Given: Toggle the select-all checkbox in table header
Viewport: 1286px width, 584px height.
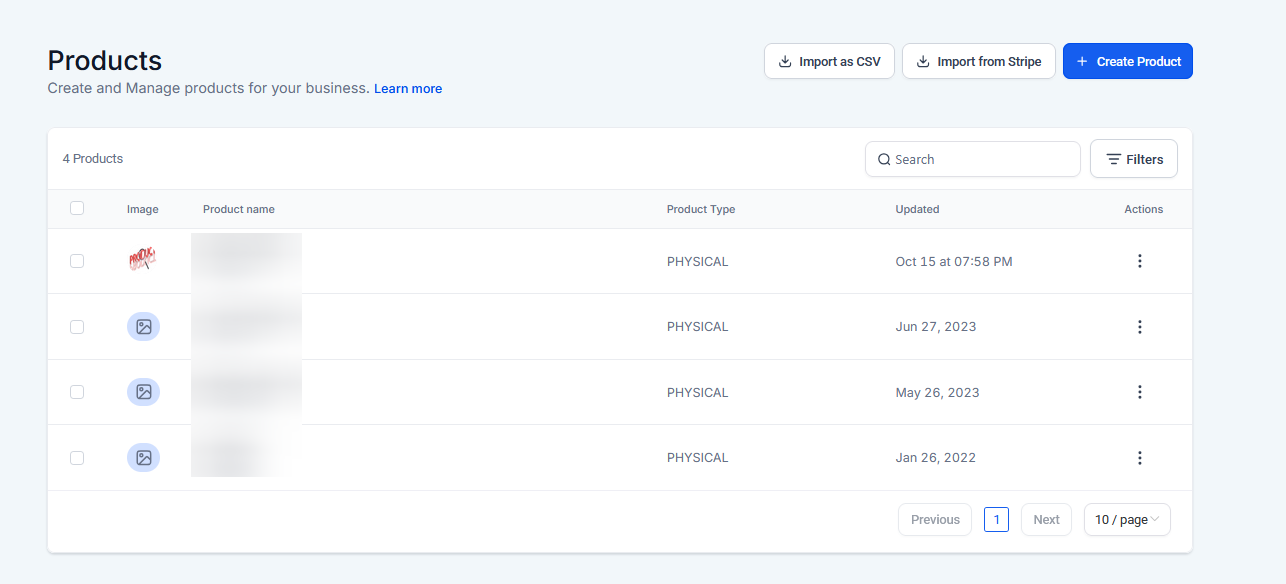Looking at the screenshot, I should point(77,209).
